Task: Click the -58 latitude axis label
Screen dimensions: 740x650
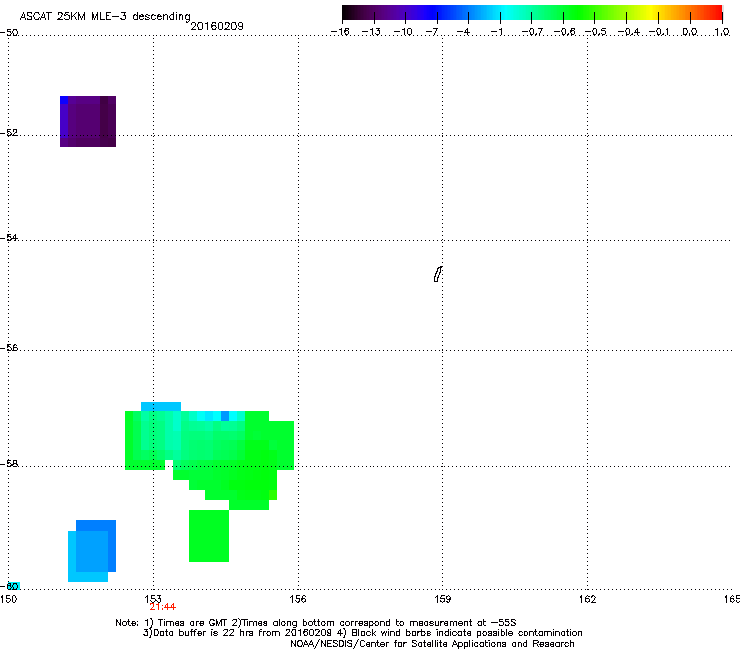Action: tap(9, 464)
